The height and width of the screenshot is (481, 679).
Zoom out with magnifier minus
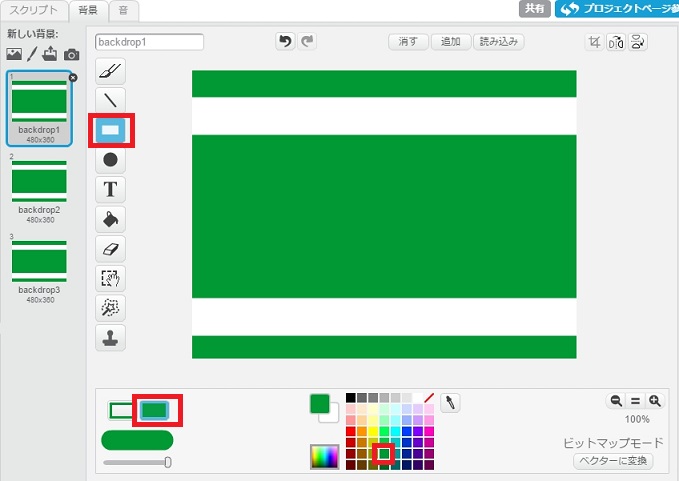pyautogui.click(x=616, y=401)
